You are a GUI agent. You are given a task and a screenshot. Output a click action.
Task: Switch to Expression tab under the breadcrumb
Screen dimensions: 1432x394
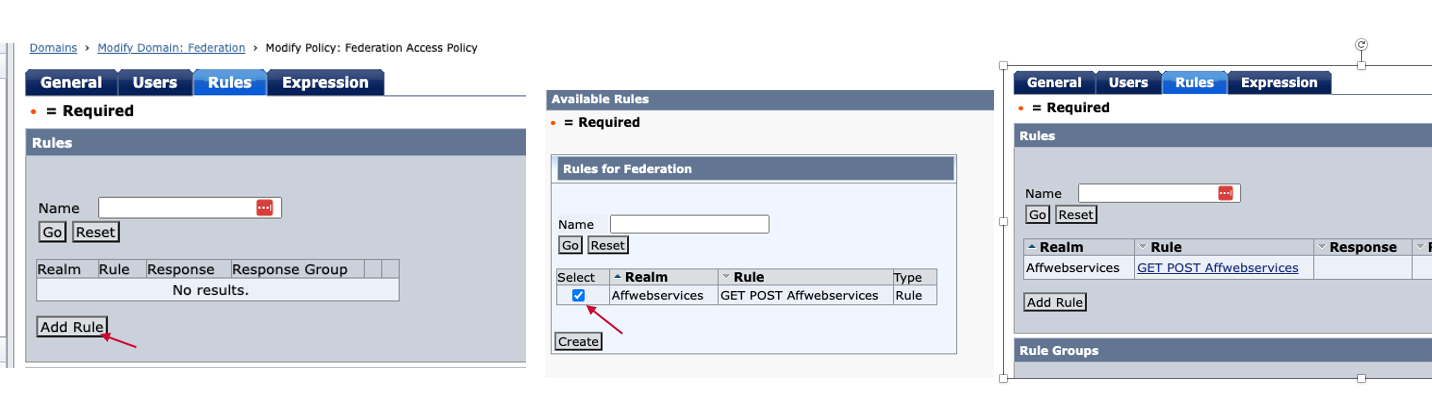[325, 82]
